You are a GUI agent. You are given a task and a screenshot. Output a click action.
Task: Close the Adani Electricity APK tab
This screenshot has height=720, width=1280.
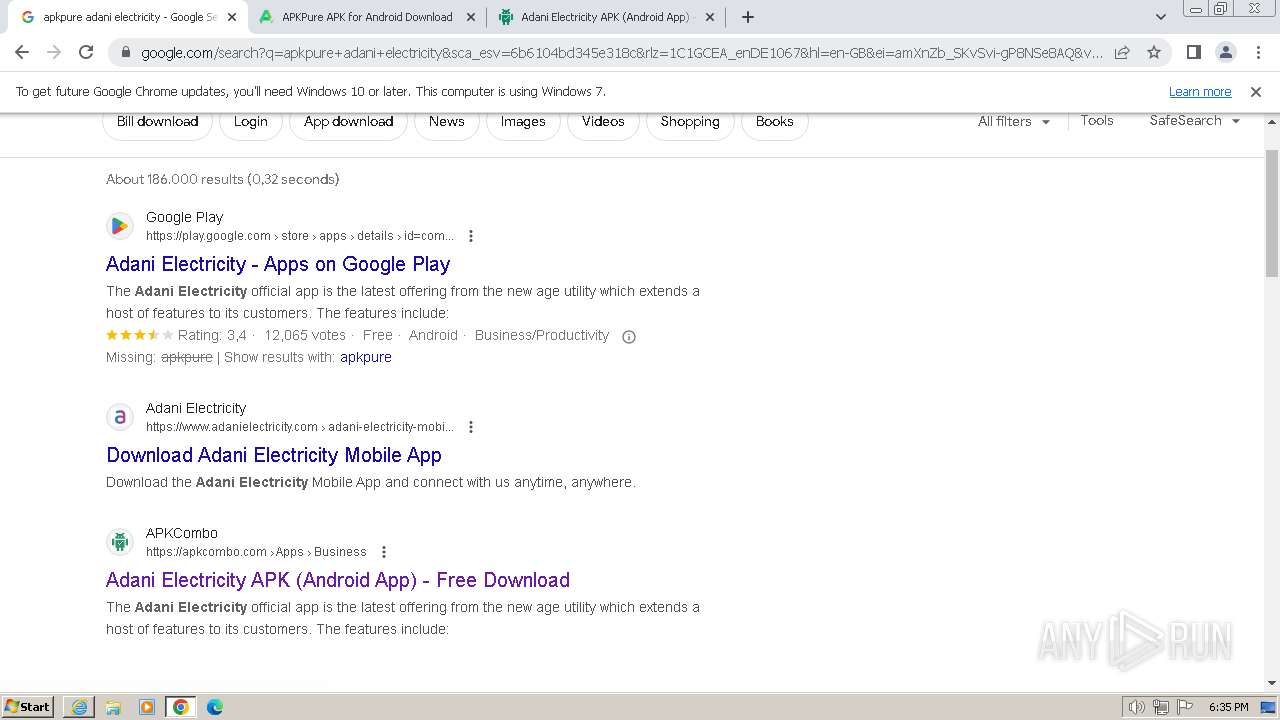click(x=710, y=17)
